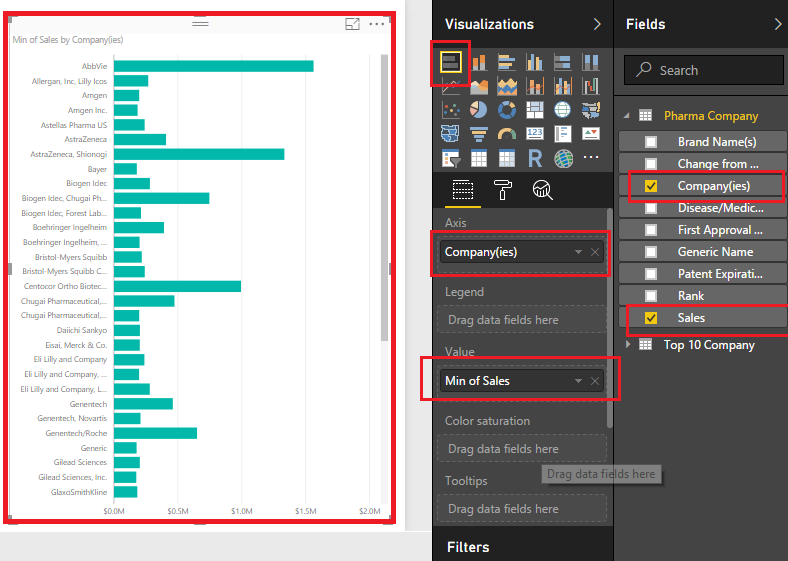Select the R script visual
Screen dimensions: 788x561
(535, 158)
